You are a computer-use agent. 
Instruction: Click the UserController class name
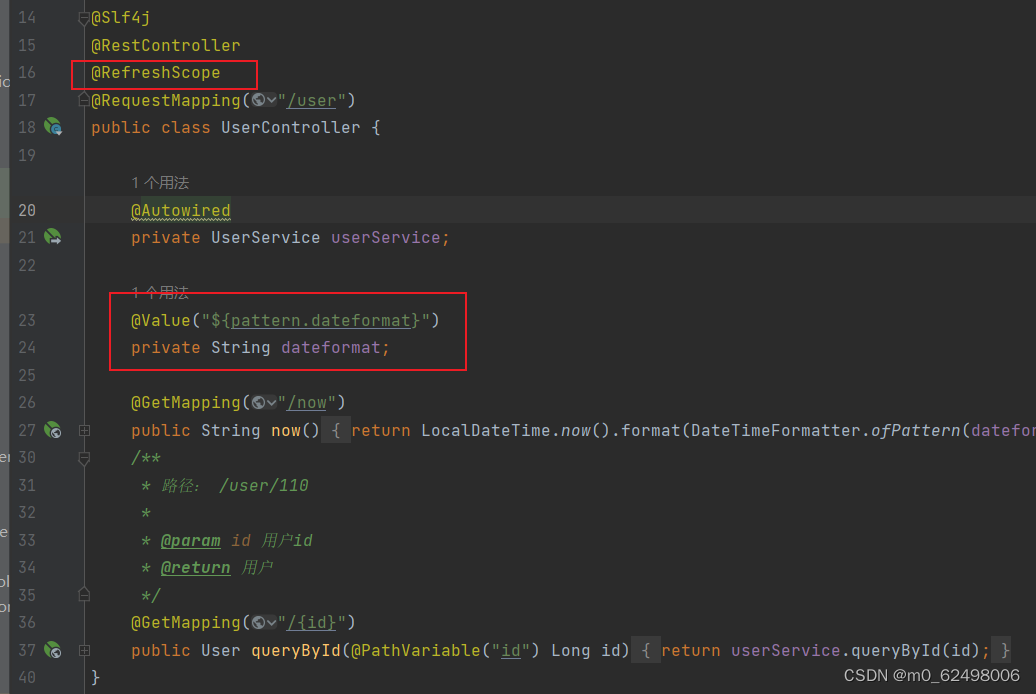tap(291, 128)
